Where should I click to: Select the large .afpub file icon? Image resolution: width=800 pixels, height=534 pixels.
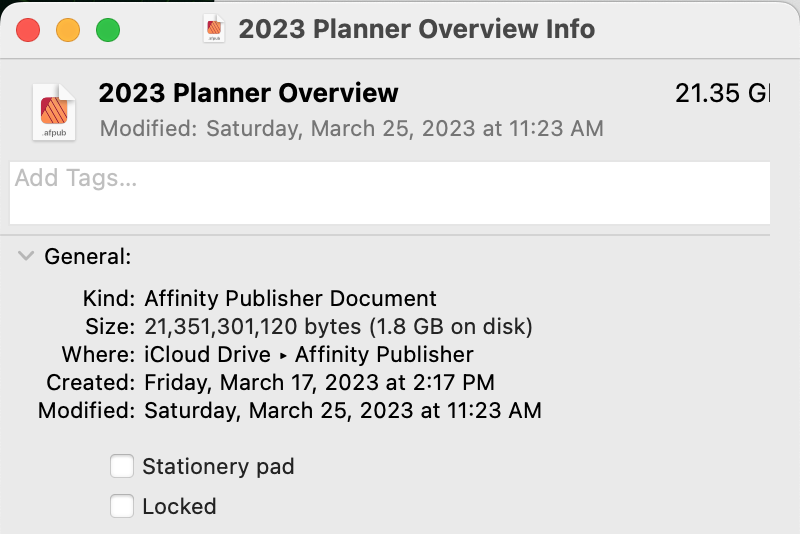[x=54, y=112]
